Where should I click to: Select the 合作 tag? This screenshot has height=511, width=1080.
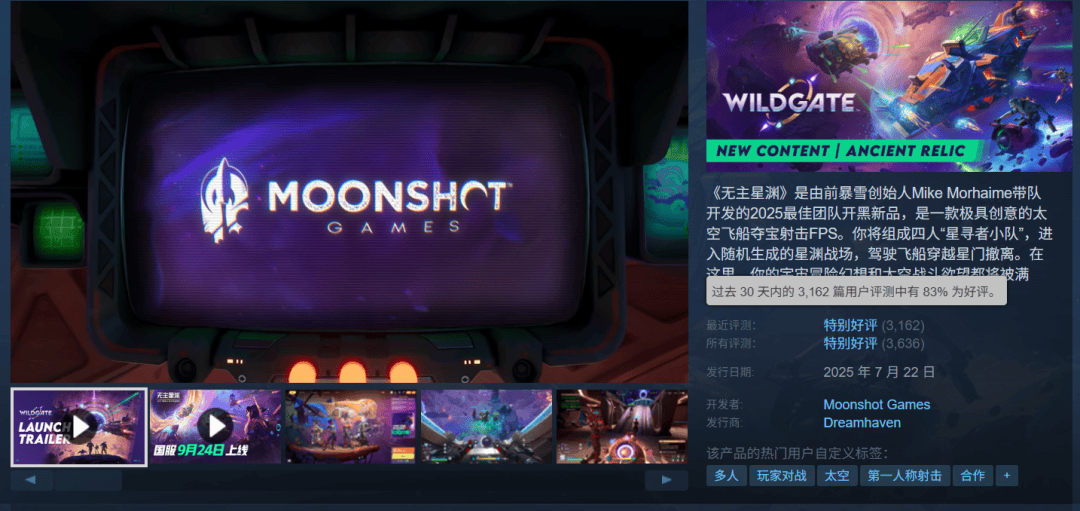973,475
